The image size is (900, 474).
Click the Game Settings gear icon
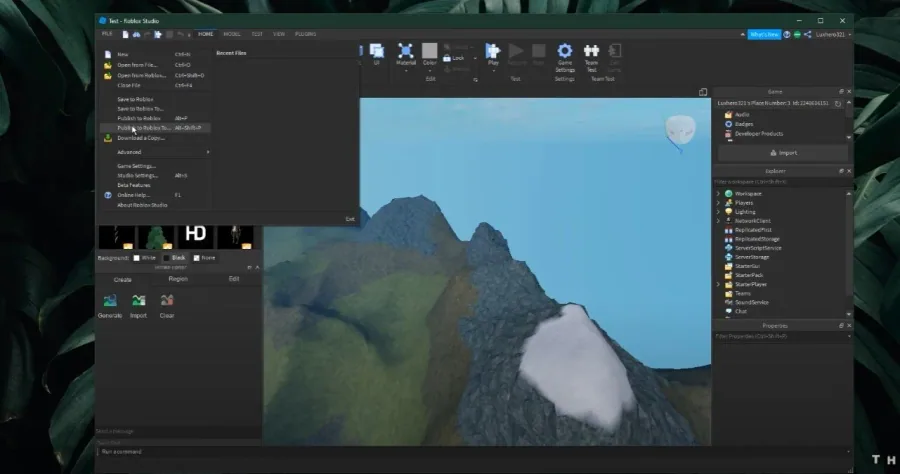[x=565, y=51]
